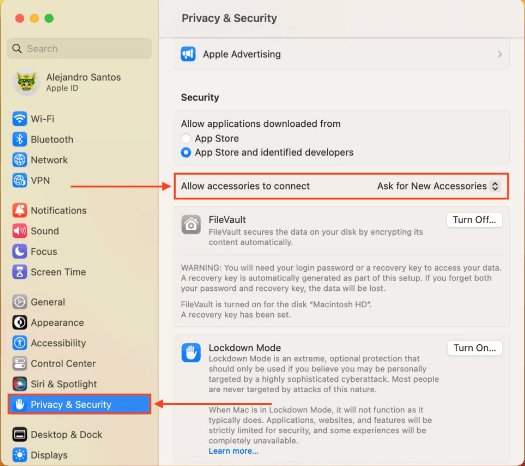Screen dimensions: 525x466
Task: Open Alejandro Santos Apple ID profile
Action: [x=67, y=82]
